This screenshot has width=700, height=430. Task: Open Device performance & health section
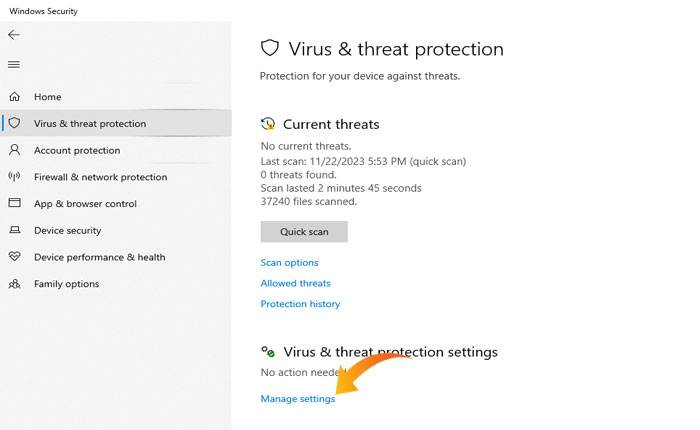pyautogui.click(x=99, y=257)
